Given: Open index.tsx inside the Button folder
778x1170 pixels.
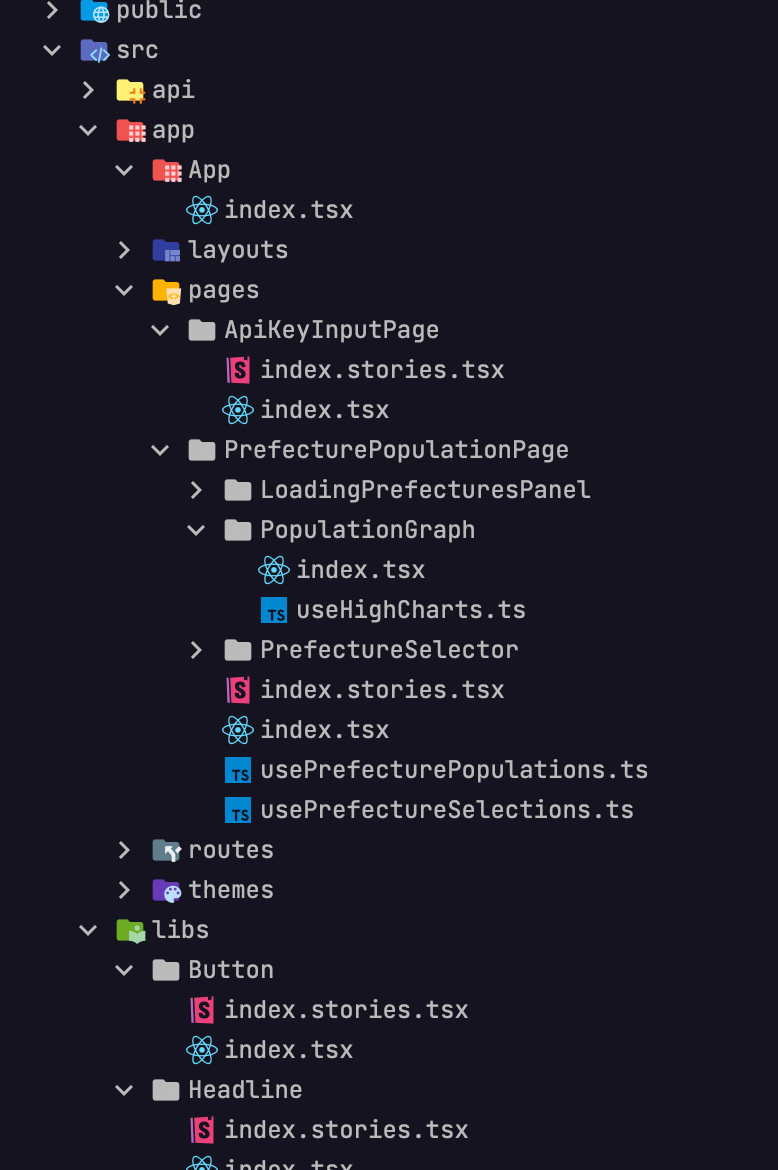Looking at the screenshot, I should pyautogui.click(x=289, y=1050).
